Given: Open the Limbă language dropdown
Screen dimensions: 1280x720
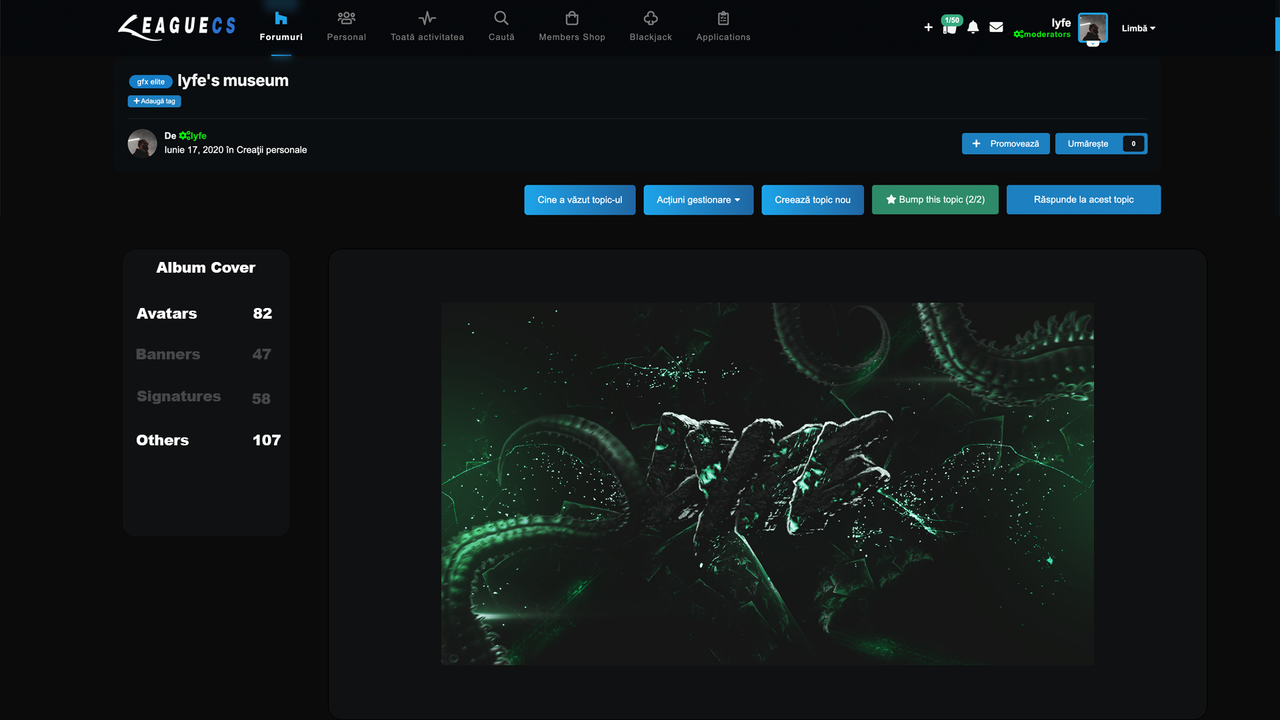Looking at the screenshot, I should pos(1138,28).
